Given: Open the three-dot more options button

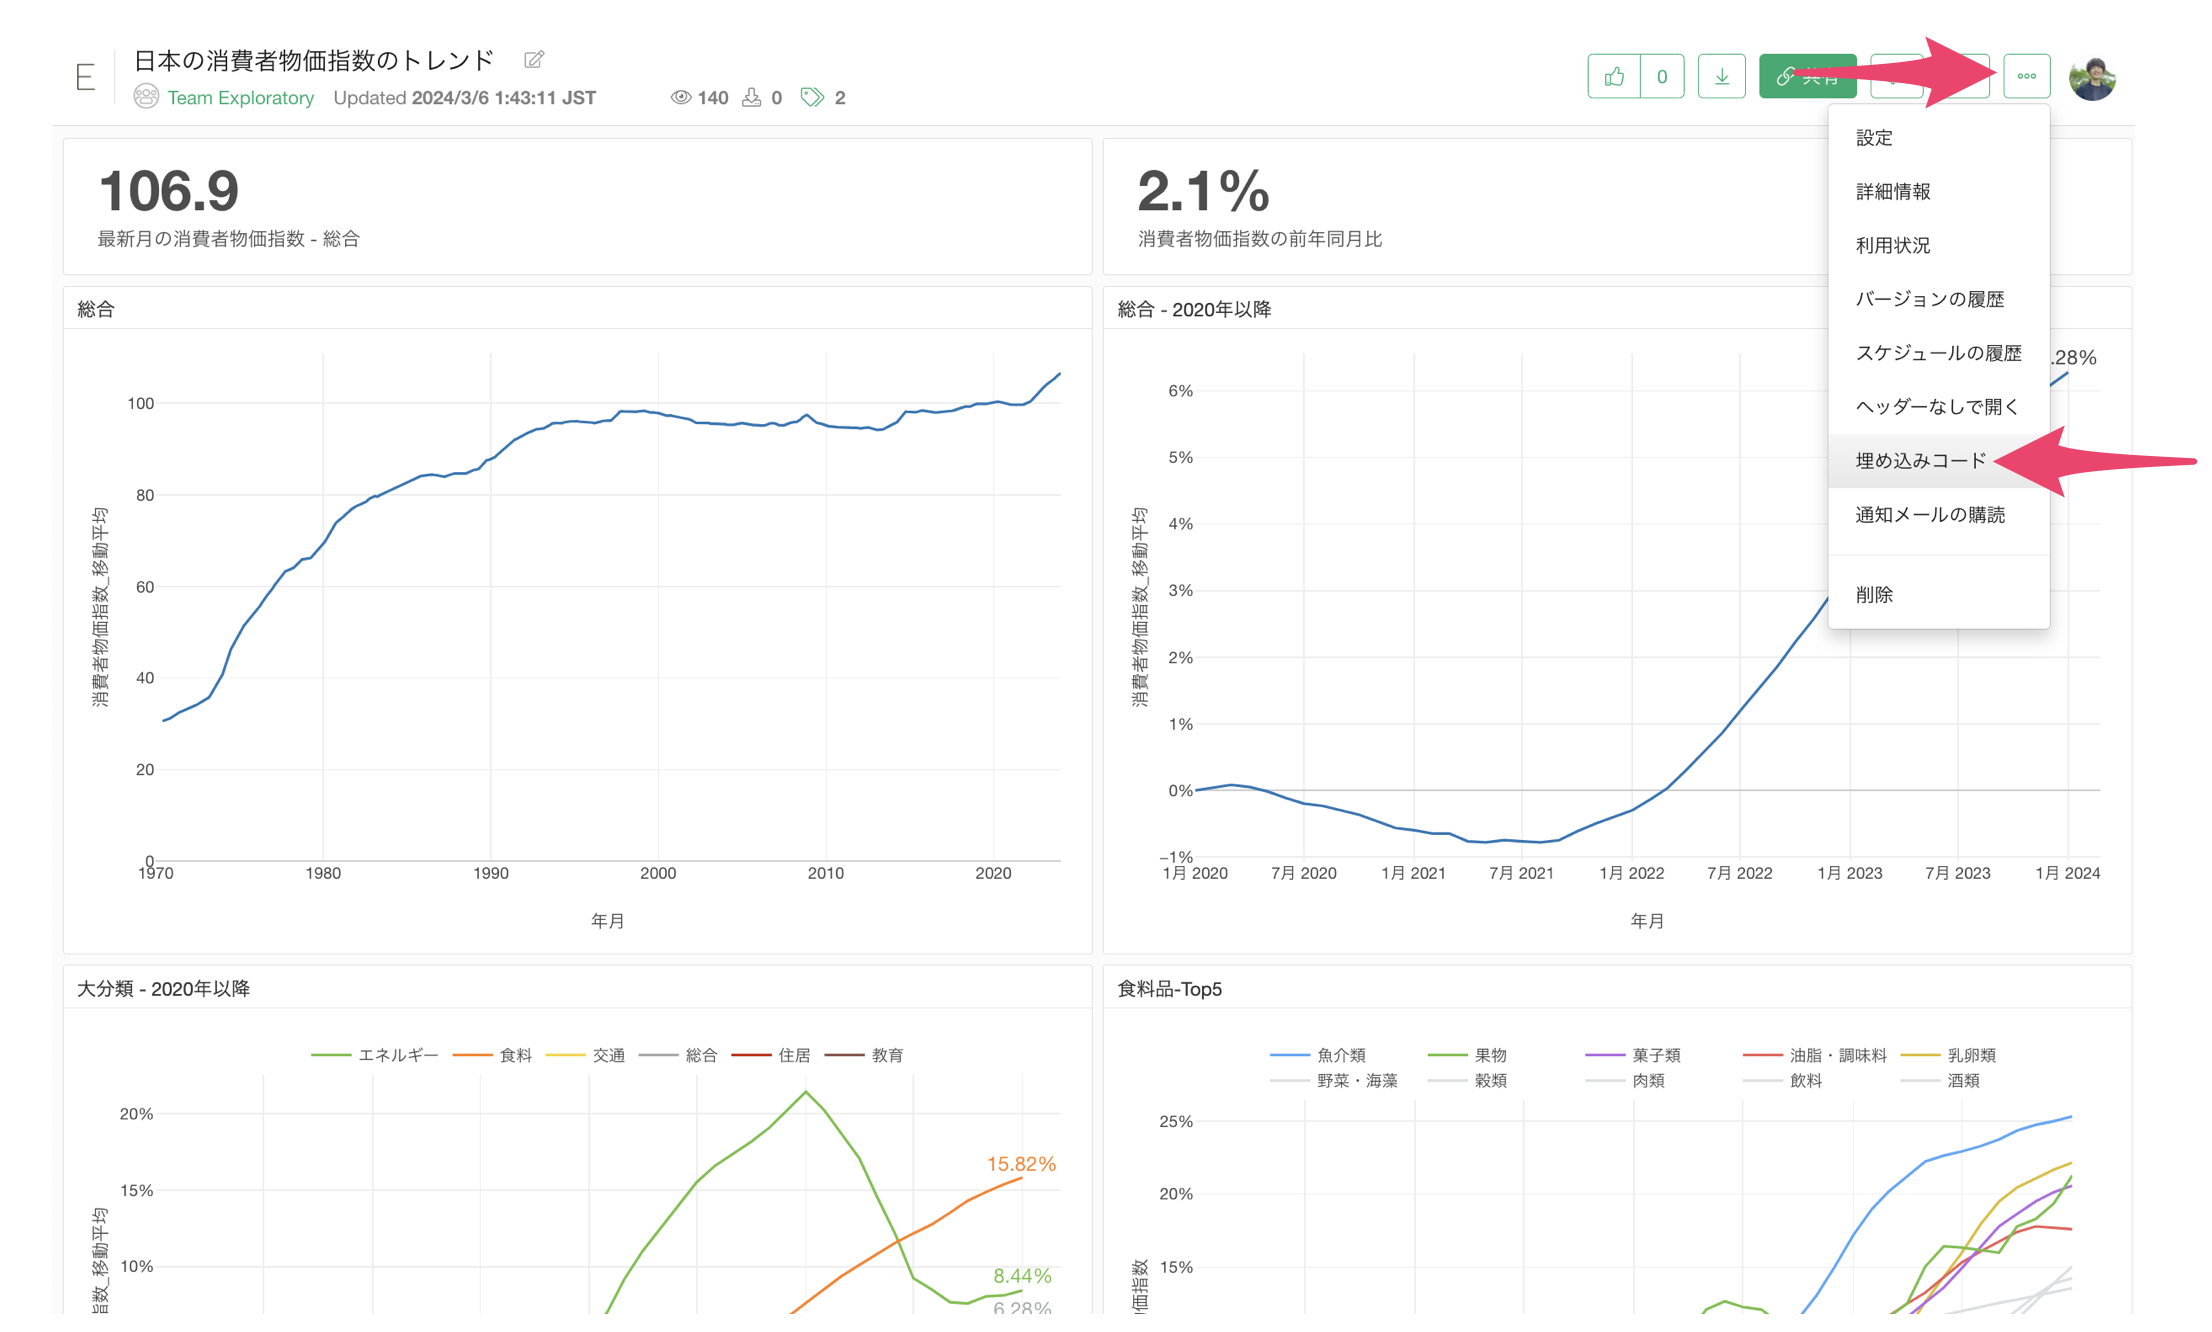Looking at the screenshot, I should coord(2027,76).
